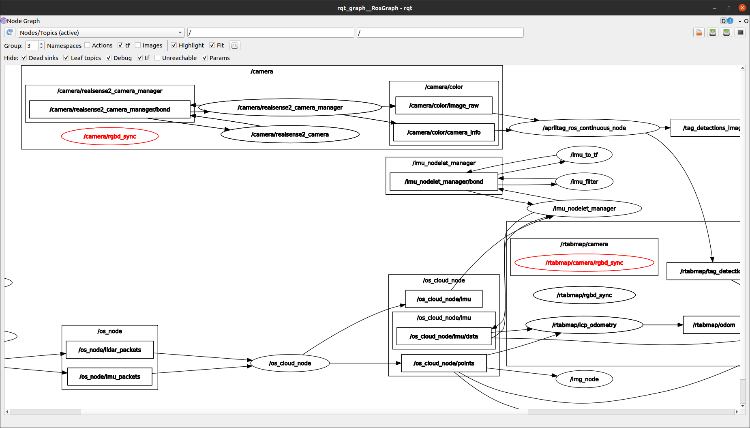The width and height of the screenshot is (750, 428).
Task: Toggle the Highlight checkbox
Action: click(x=174, y=46)
